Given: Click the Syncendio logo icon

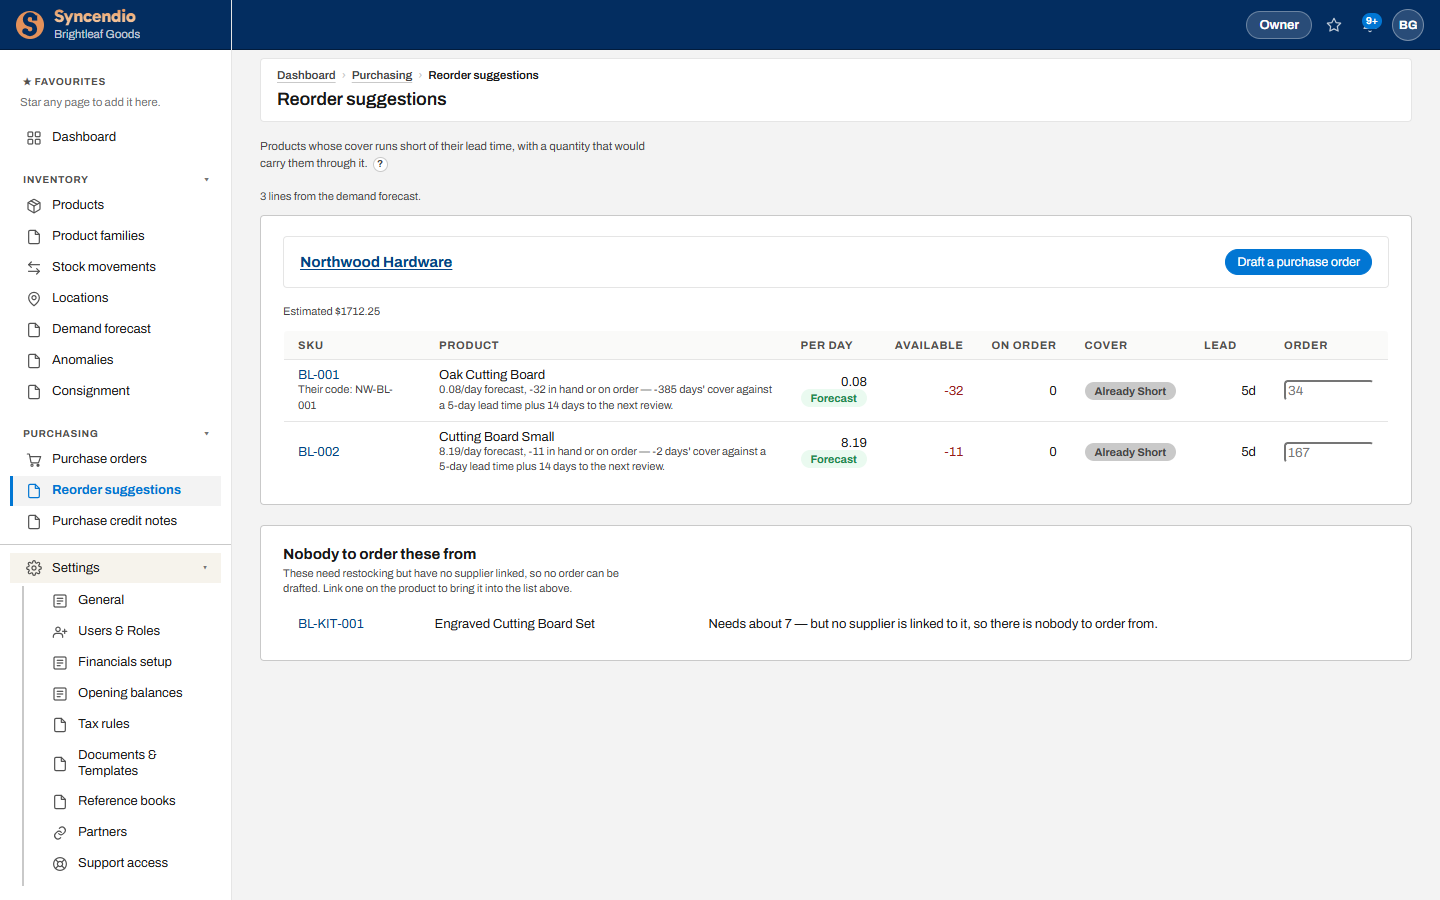Looking at the screenshot, I should (30, 25).
